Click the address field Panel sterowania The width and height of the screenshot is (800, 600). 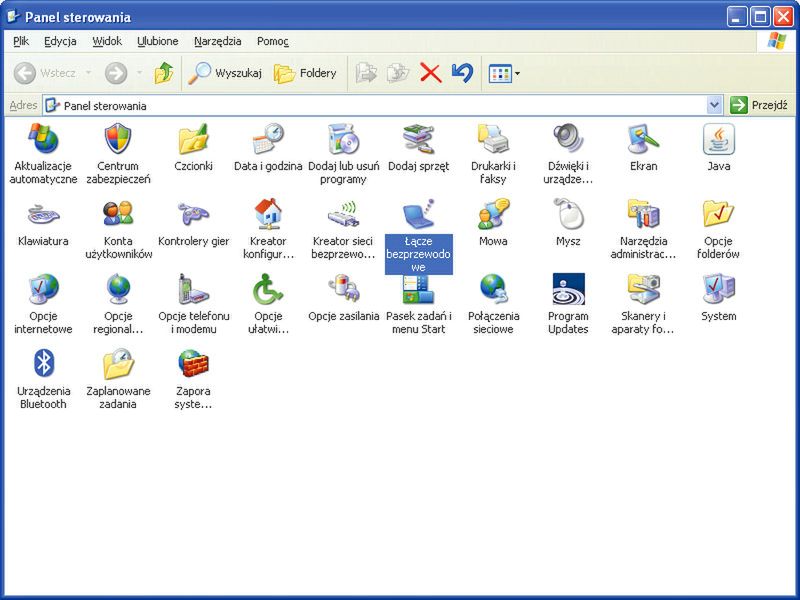click(x=375, y=105)
